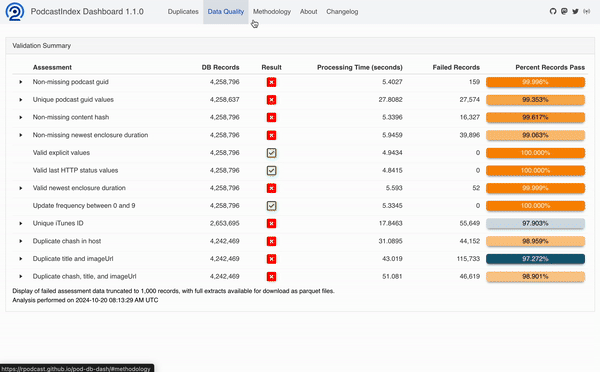Screen dimensions: 600x372
Task: Click red X result for Valid newest enclosure duration
Action: (x=271, y=188)
